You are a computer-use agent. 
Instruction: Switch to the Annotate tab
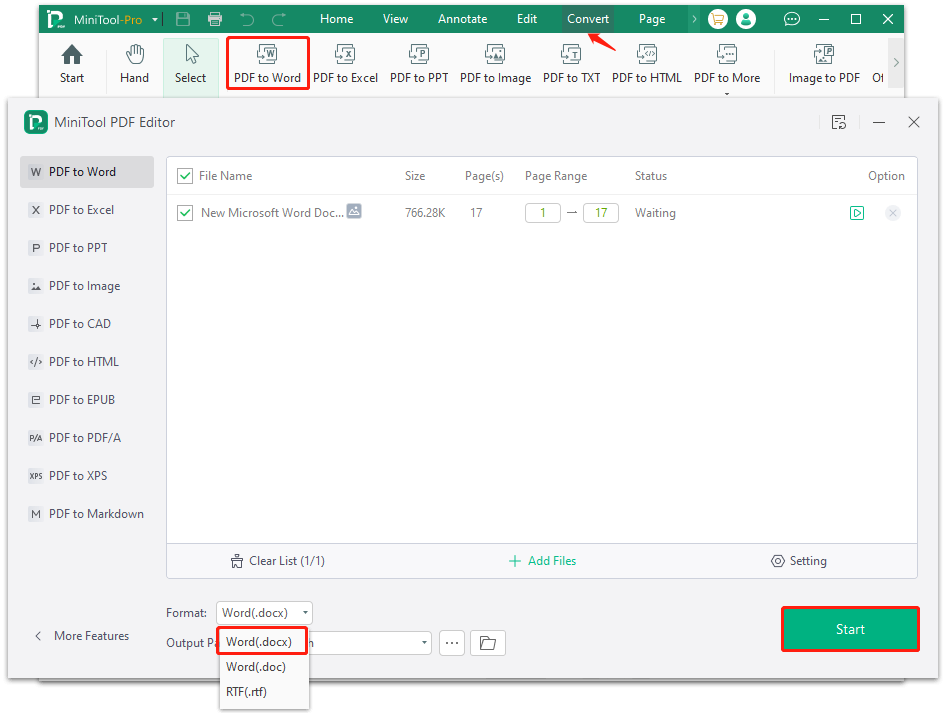462,19
